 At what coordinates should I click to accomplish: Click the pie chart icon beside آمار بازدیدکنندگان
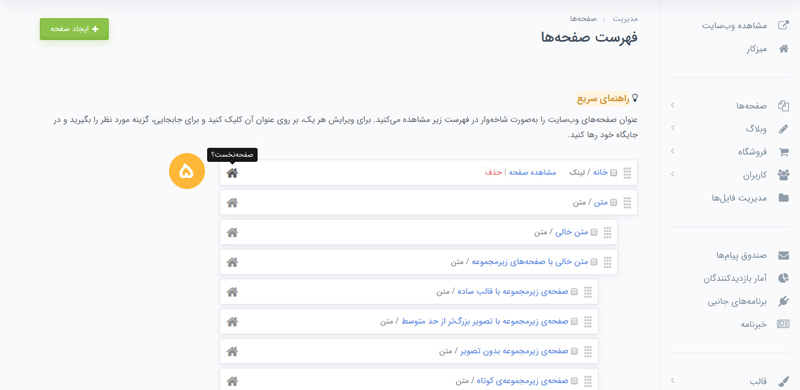(x=783, y=278)
